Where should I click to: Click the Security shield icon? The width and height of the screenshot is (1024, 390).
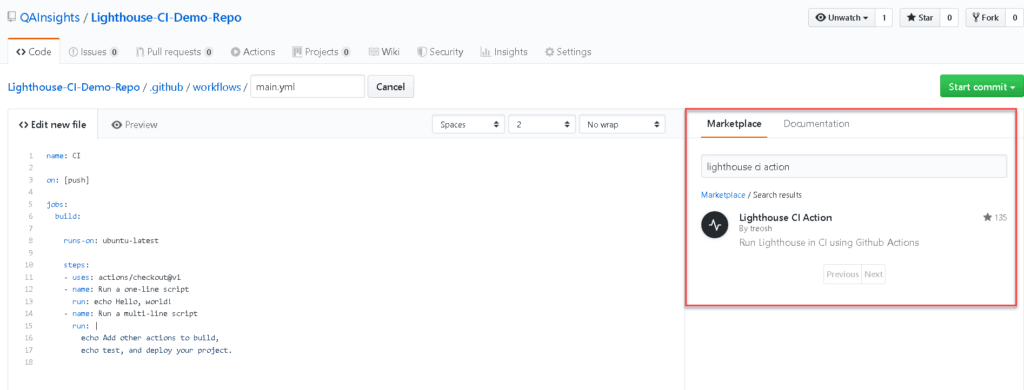(422, 52)
